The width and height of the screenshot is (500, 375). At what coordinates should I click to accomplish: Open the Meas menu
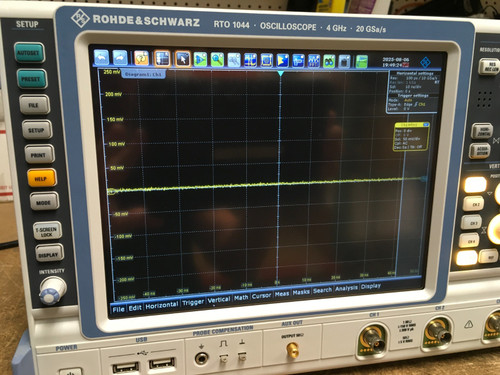pyautogui.click(x=282, y=294)
